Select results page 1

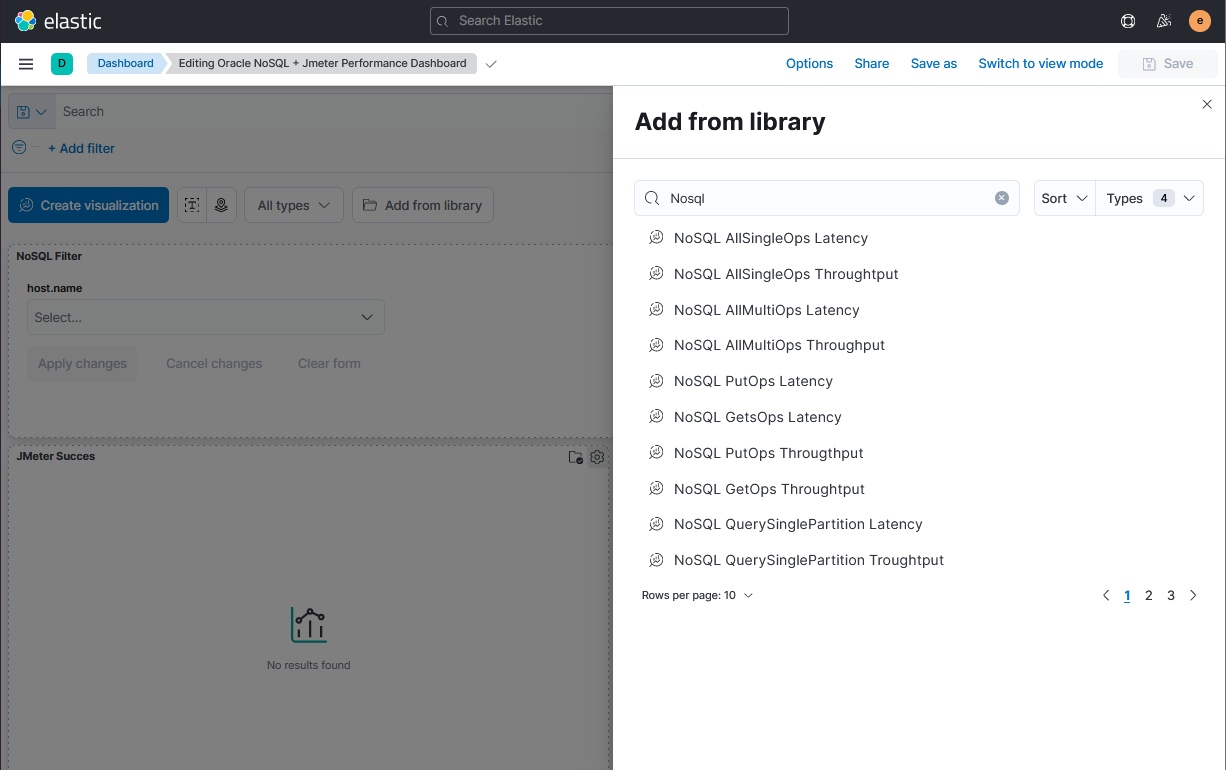coord(1127,595)
